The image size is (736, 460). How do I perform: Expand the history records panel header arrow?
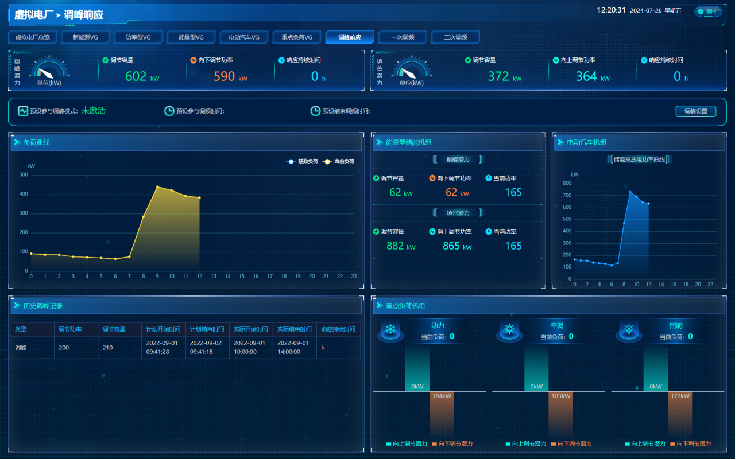pos(17,305)
